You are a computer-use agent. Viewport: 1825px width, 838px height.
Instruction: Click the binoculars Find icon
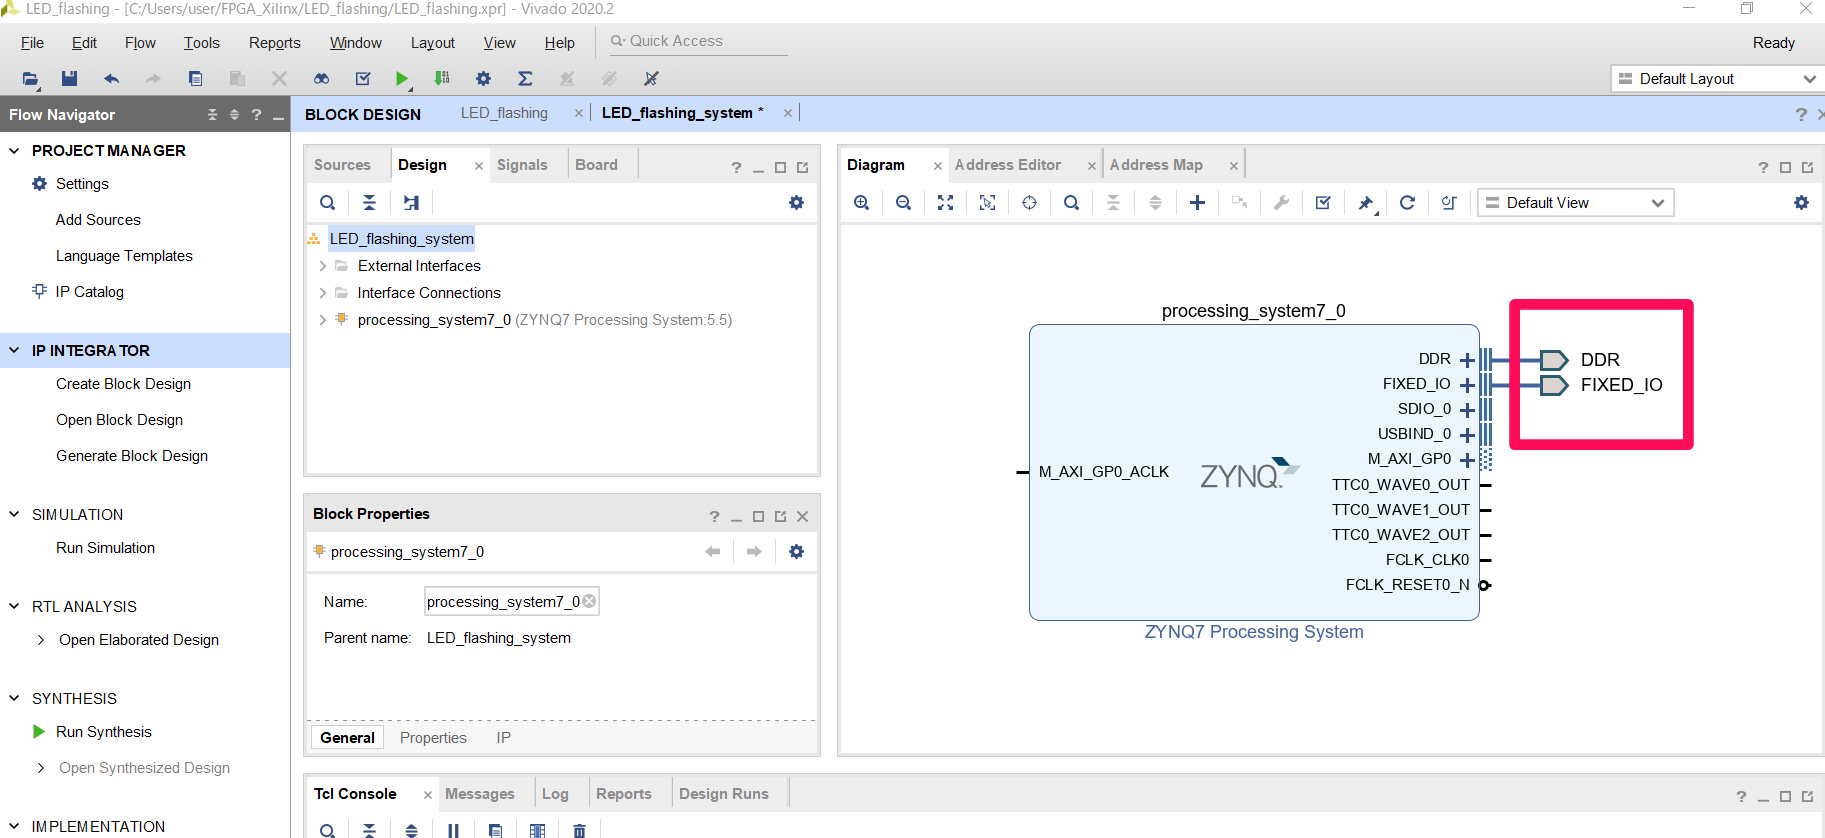tap(321, 78)
